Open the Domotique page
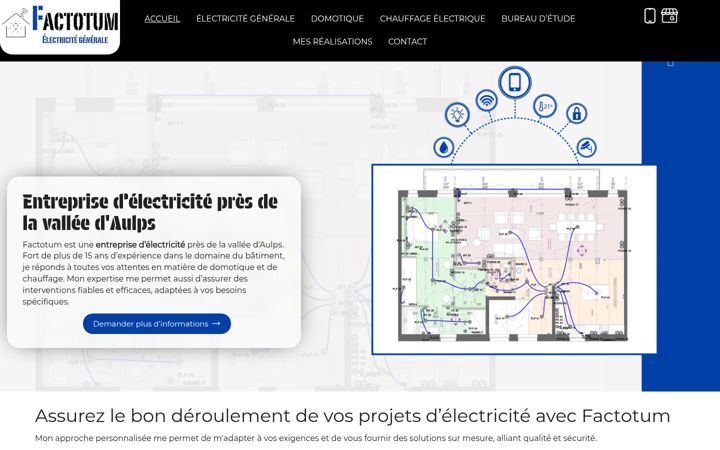Viewport: 720px width, 450px height. [337, 19]
